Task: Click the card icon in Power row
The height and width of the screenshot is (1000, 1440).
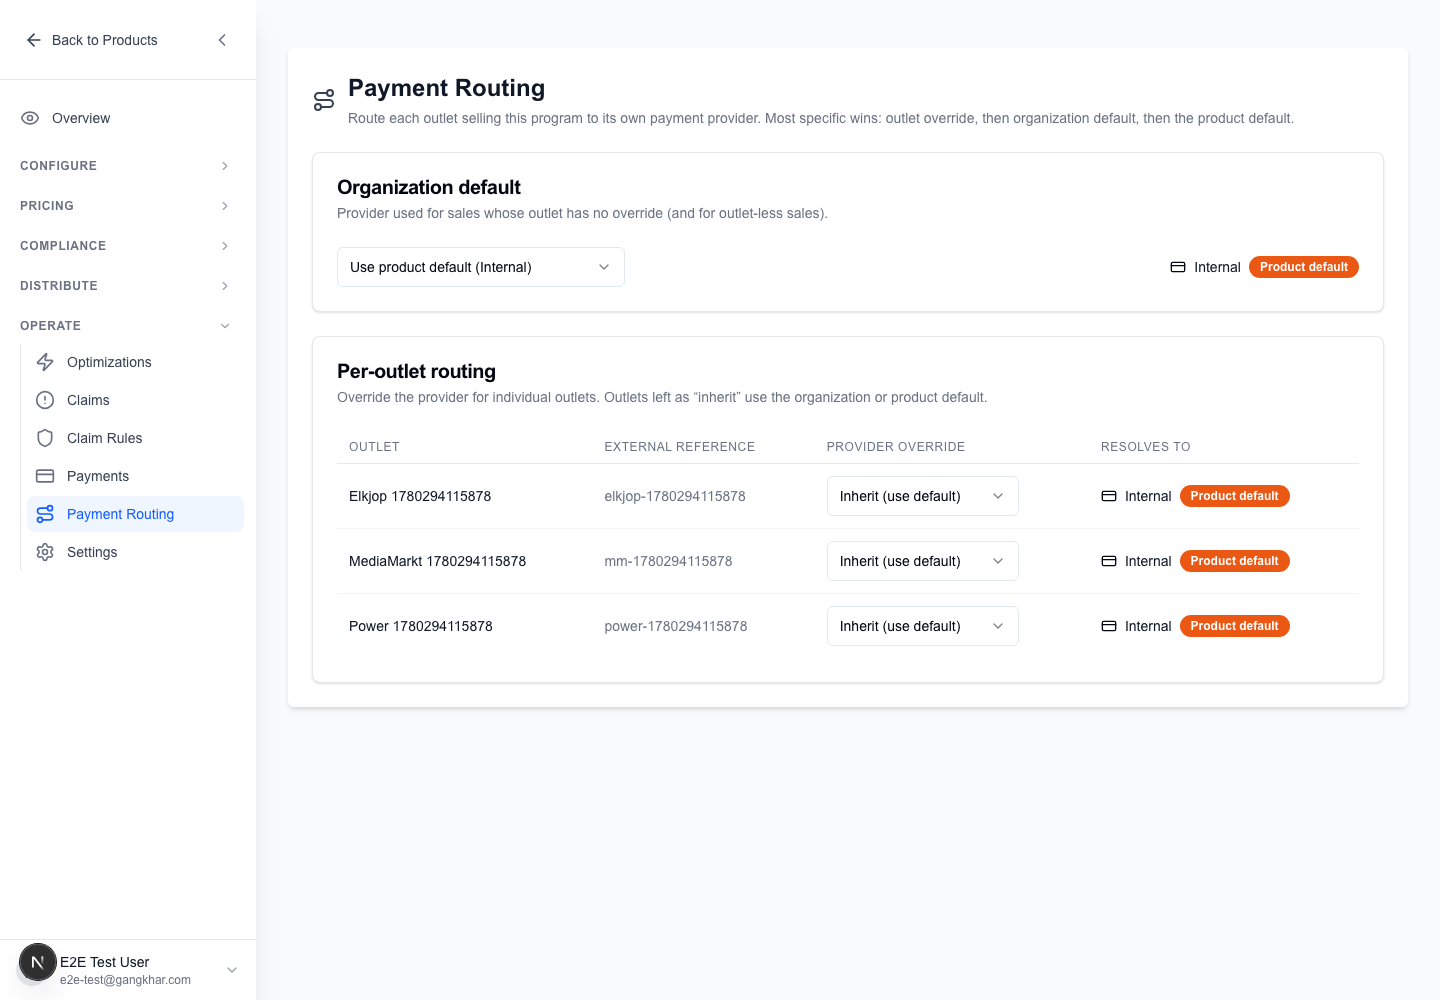Action: (x=1109, y=626)
